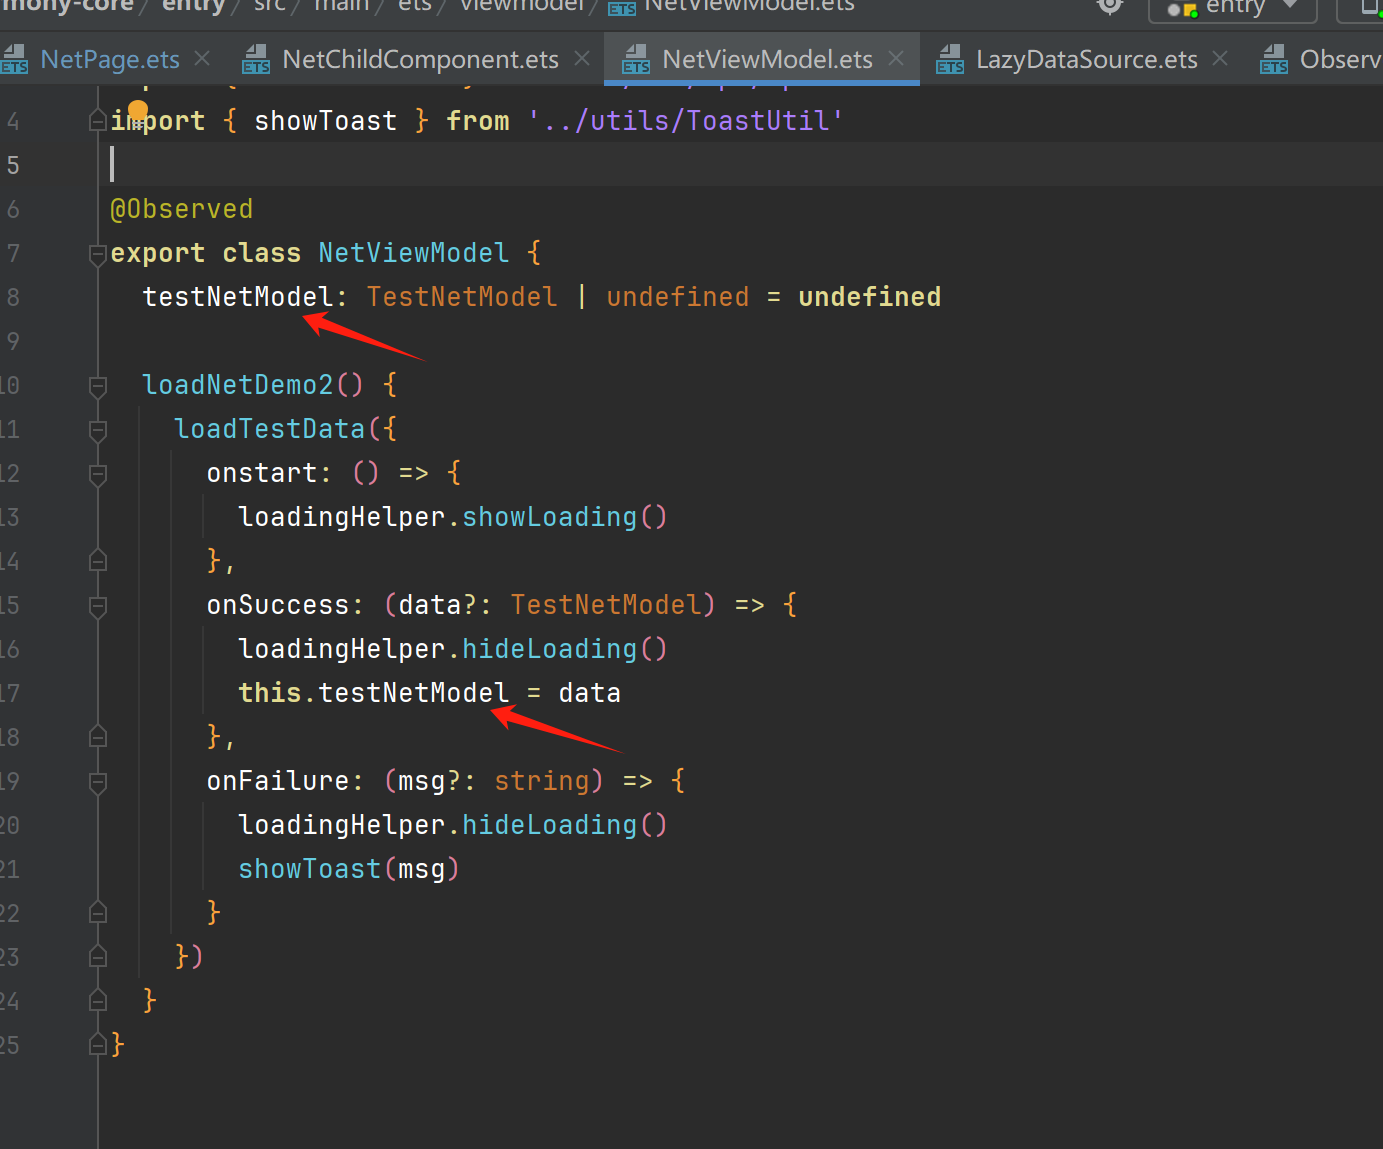Close the NetViewModel.ets tab

(x=896, y=59)
